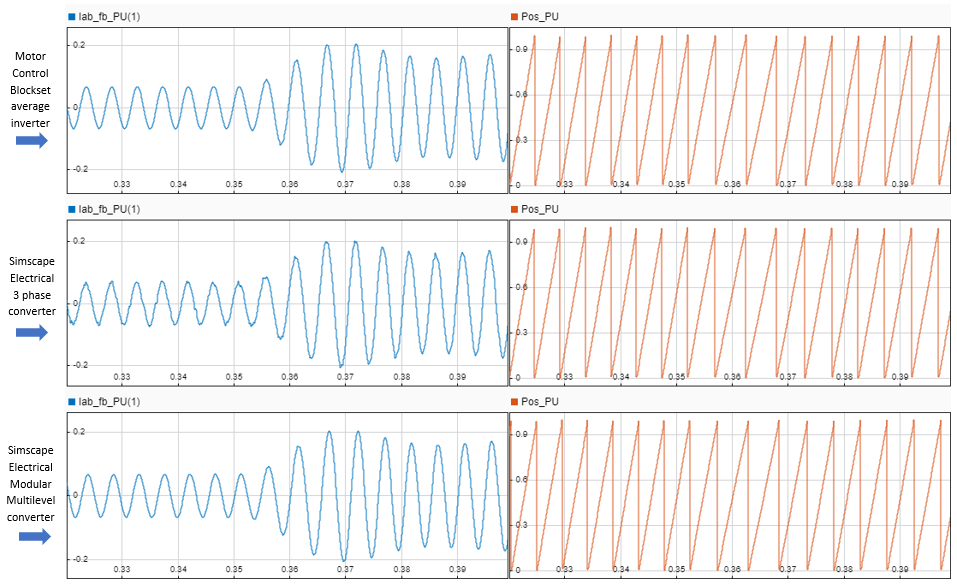The image size is (957, 585).
Task: Click blue arrow below Motor Control Blockset label
Action: coord(32,140)
